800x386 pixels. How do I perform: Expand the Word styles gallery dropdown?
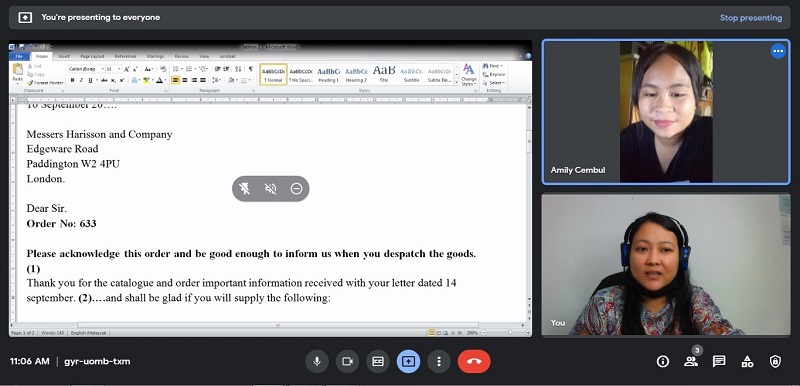[456, 82]
